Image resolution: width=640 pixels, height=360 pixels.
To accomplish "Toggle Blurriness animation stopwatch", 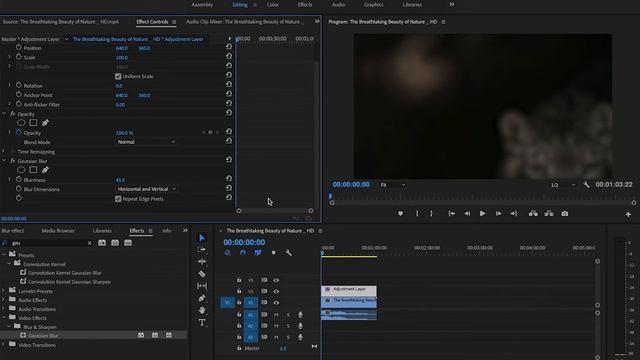I will click(x=19, y=179).
